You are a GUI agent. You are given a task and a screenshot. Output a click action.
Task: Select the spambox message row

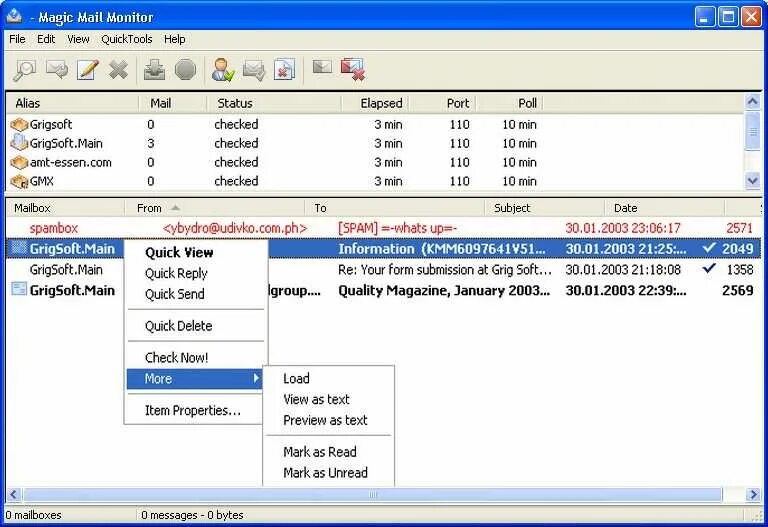[384, 228]
